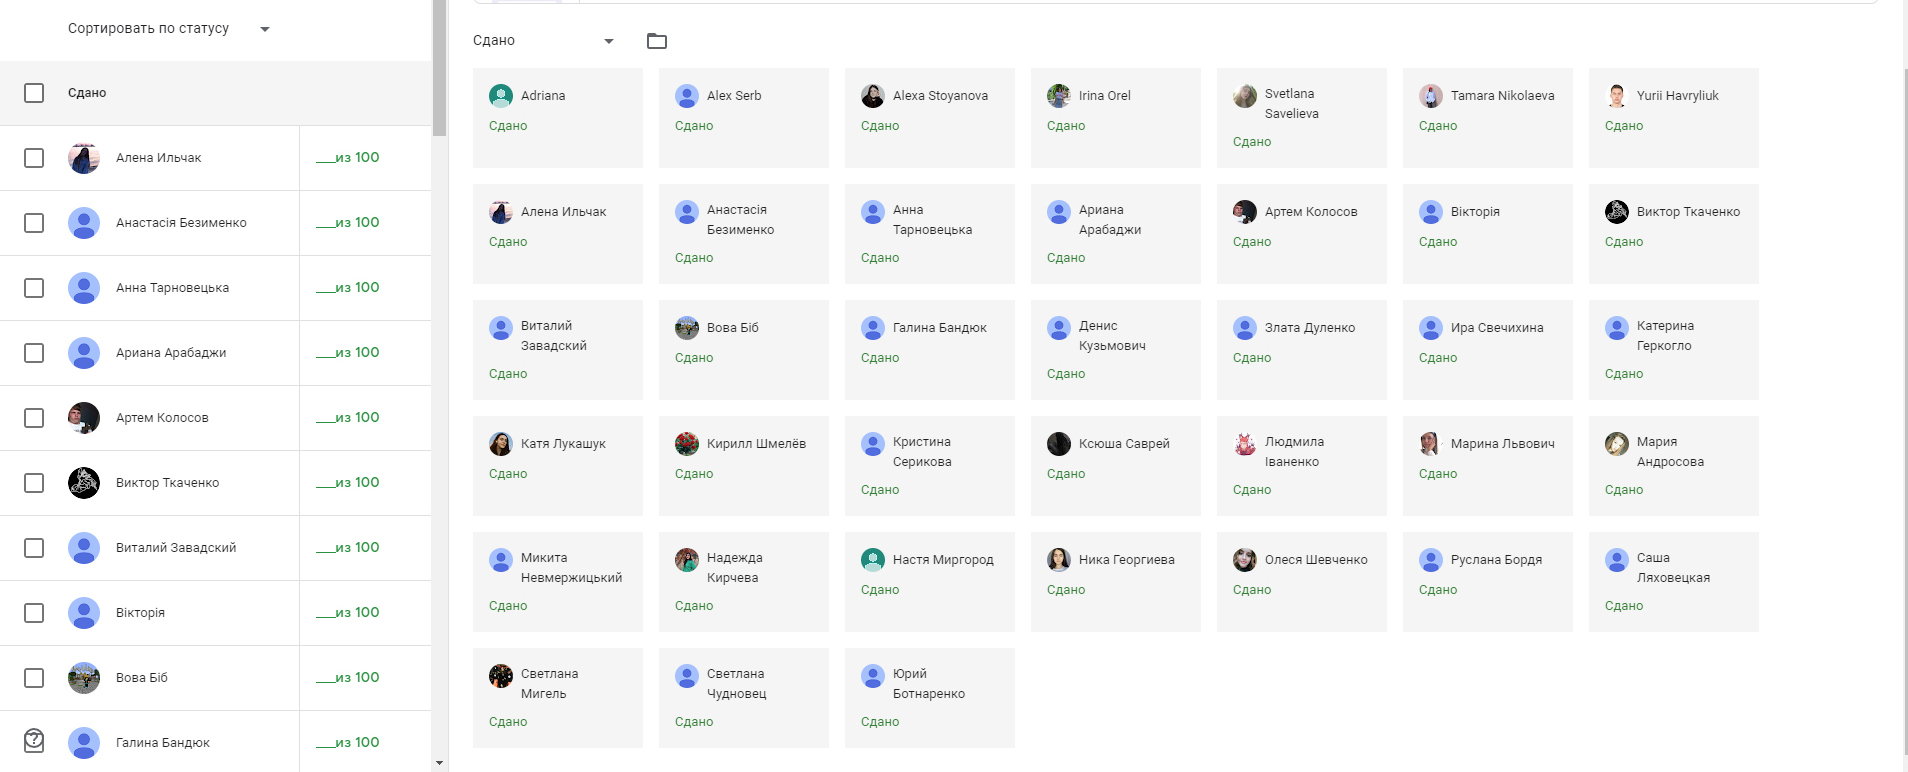This screenshot has height=772, width=1908.
Task: Click Виктор Ткаченко's avatar in student list
Action: point(84,483)
